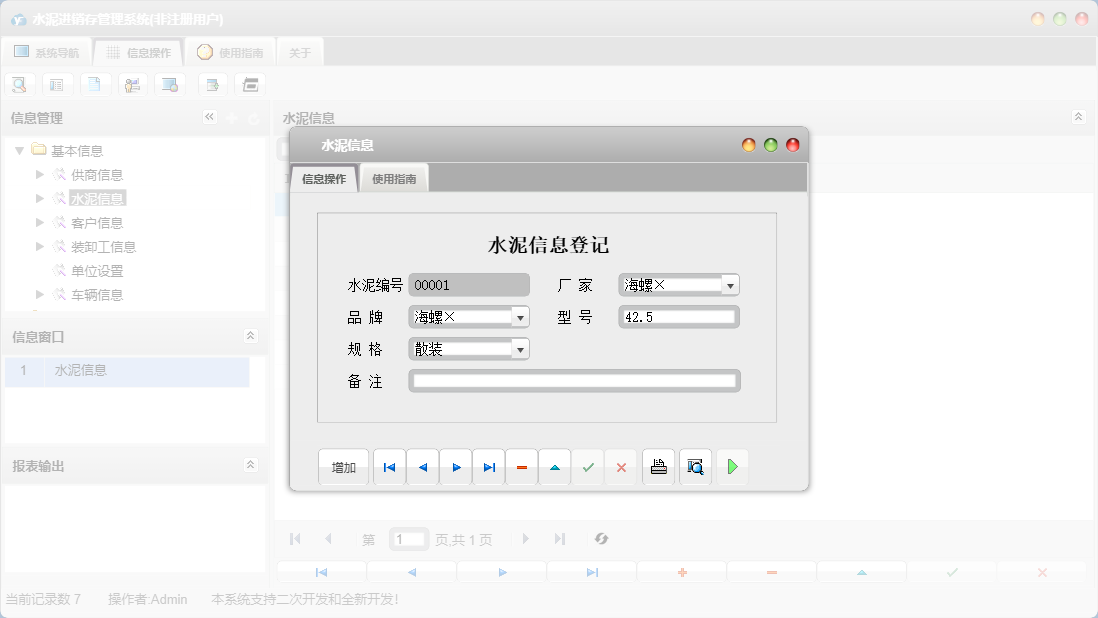Click inside the 备注 input field
The height and width of the screenshot is (618, 1098).
click(x=573, y=380)
